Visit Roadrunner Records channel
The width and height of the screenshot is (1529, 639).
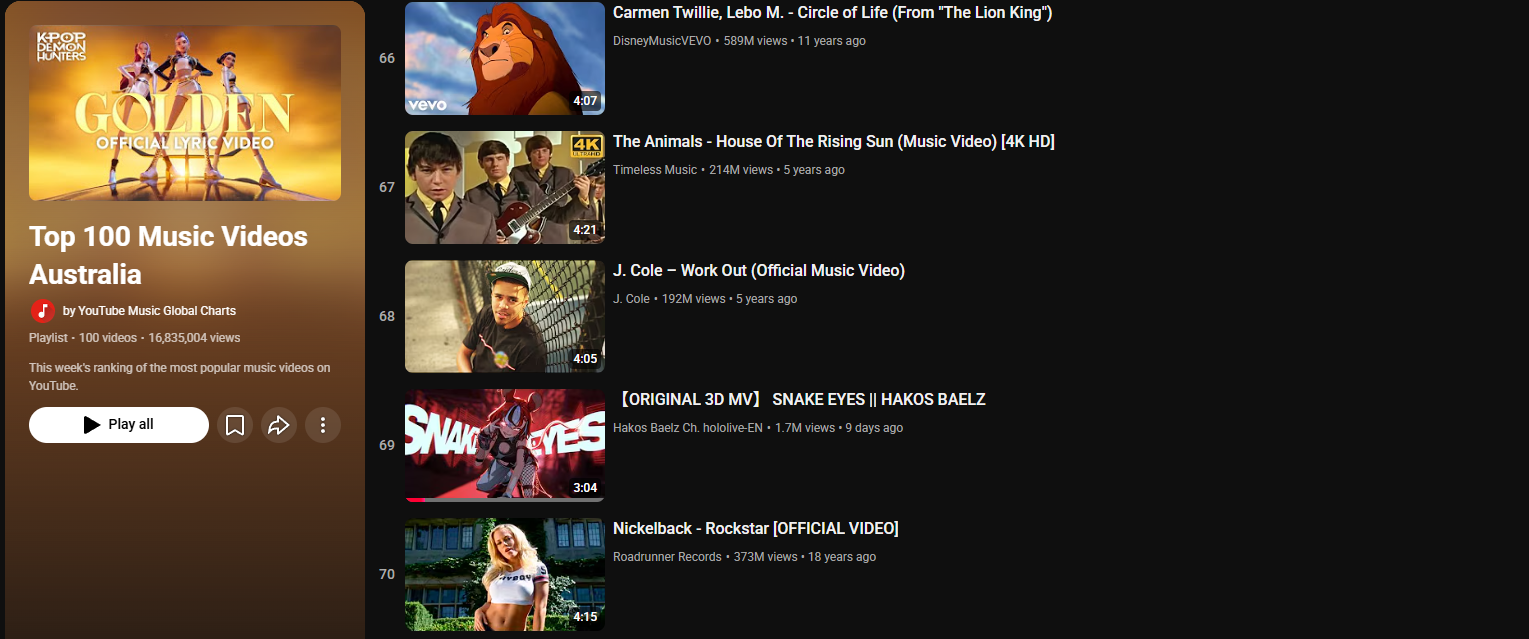click(x=667, y=557)
